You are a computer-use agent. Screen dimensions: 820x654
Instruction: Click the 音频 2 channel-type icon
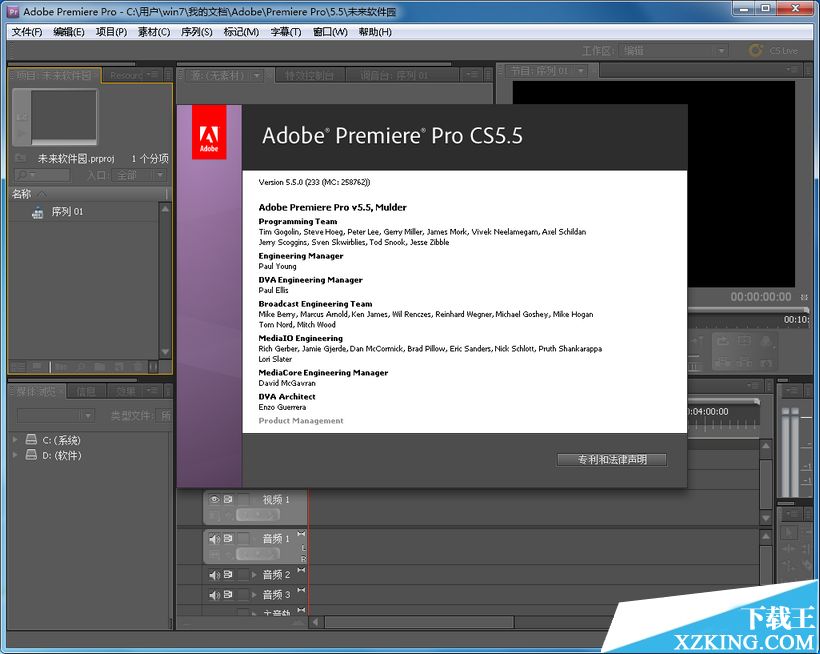[301, 570]
